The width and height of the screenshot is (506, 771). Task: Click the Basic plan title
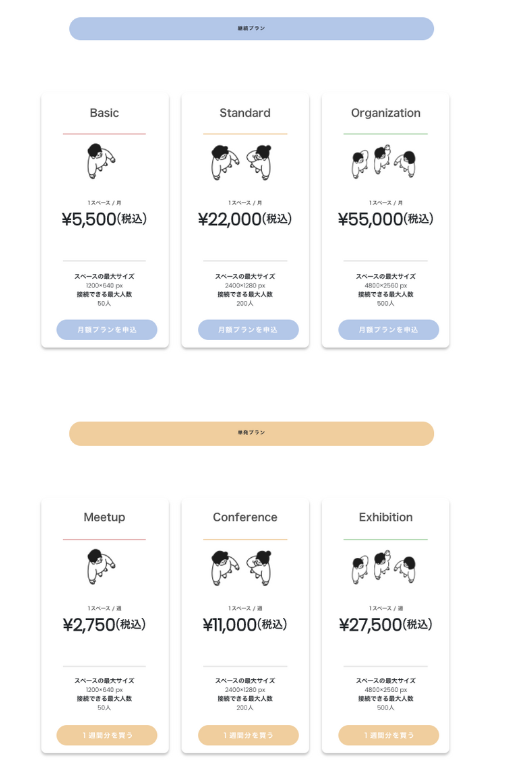pyautogui.click(x=104, y=113)
